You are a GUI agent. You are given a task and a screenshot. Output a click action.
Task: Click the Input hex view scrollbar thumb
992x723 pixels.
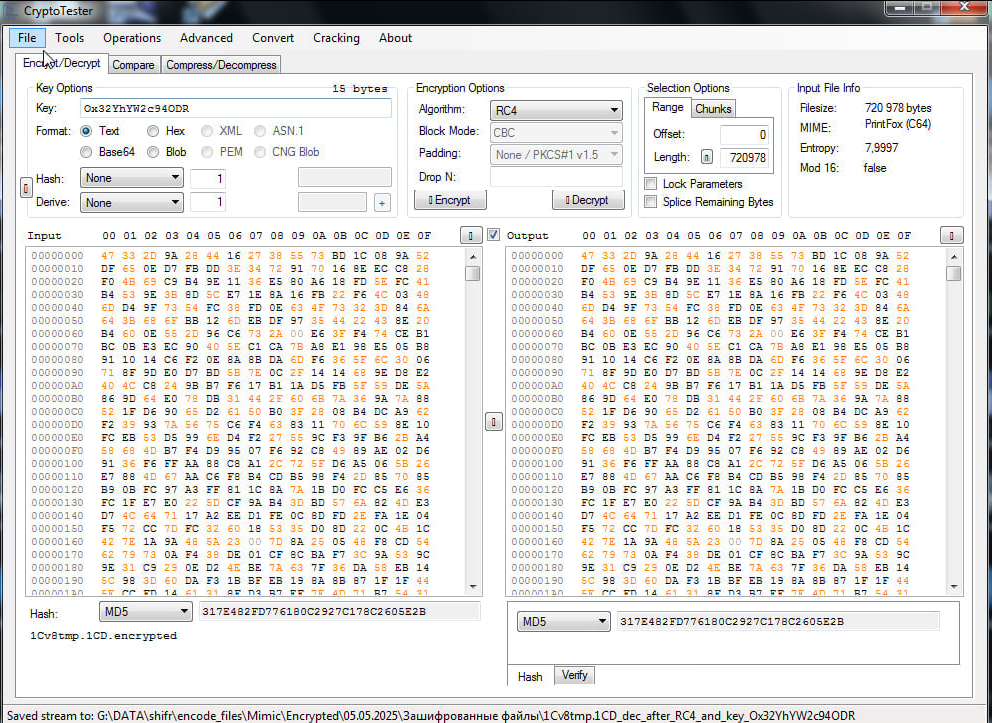click(x=473, y=273)
